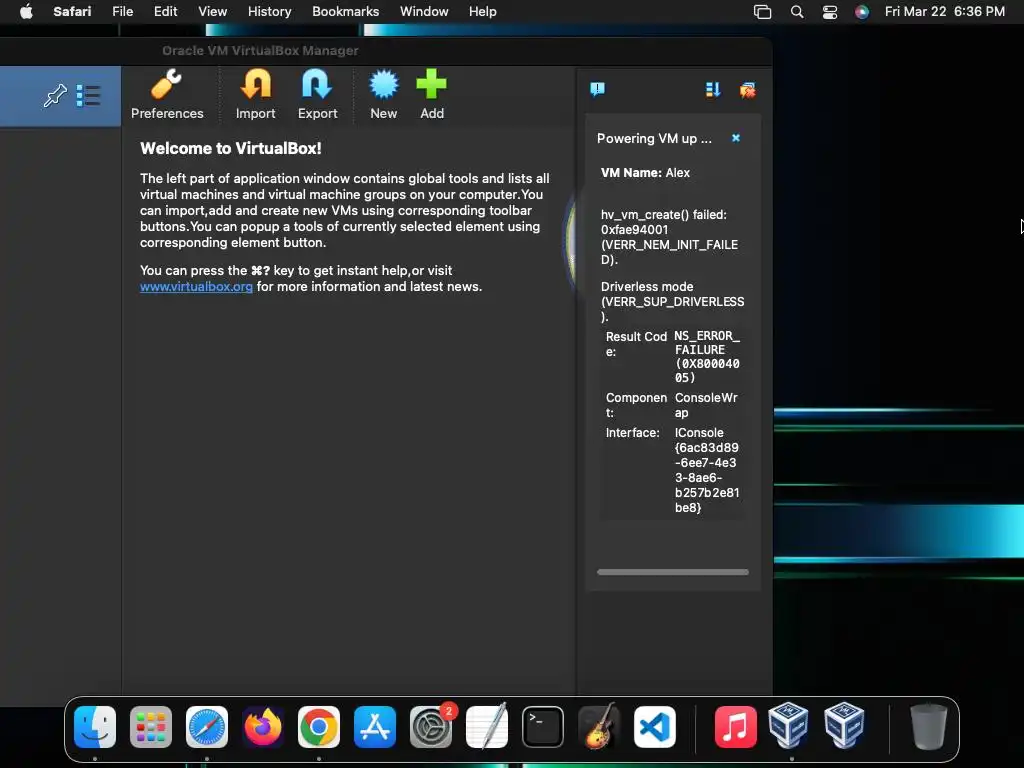Open the Apple menu

(26, 11)
